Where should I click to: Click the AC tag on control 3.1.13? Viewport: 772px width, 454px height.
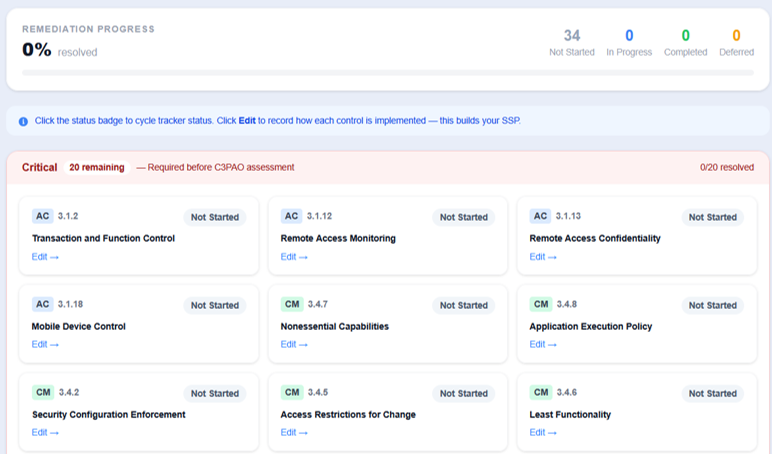(x=540, y=216)
